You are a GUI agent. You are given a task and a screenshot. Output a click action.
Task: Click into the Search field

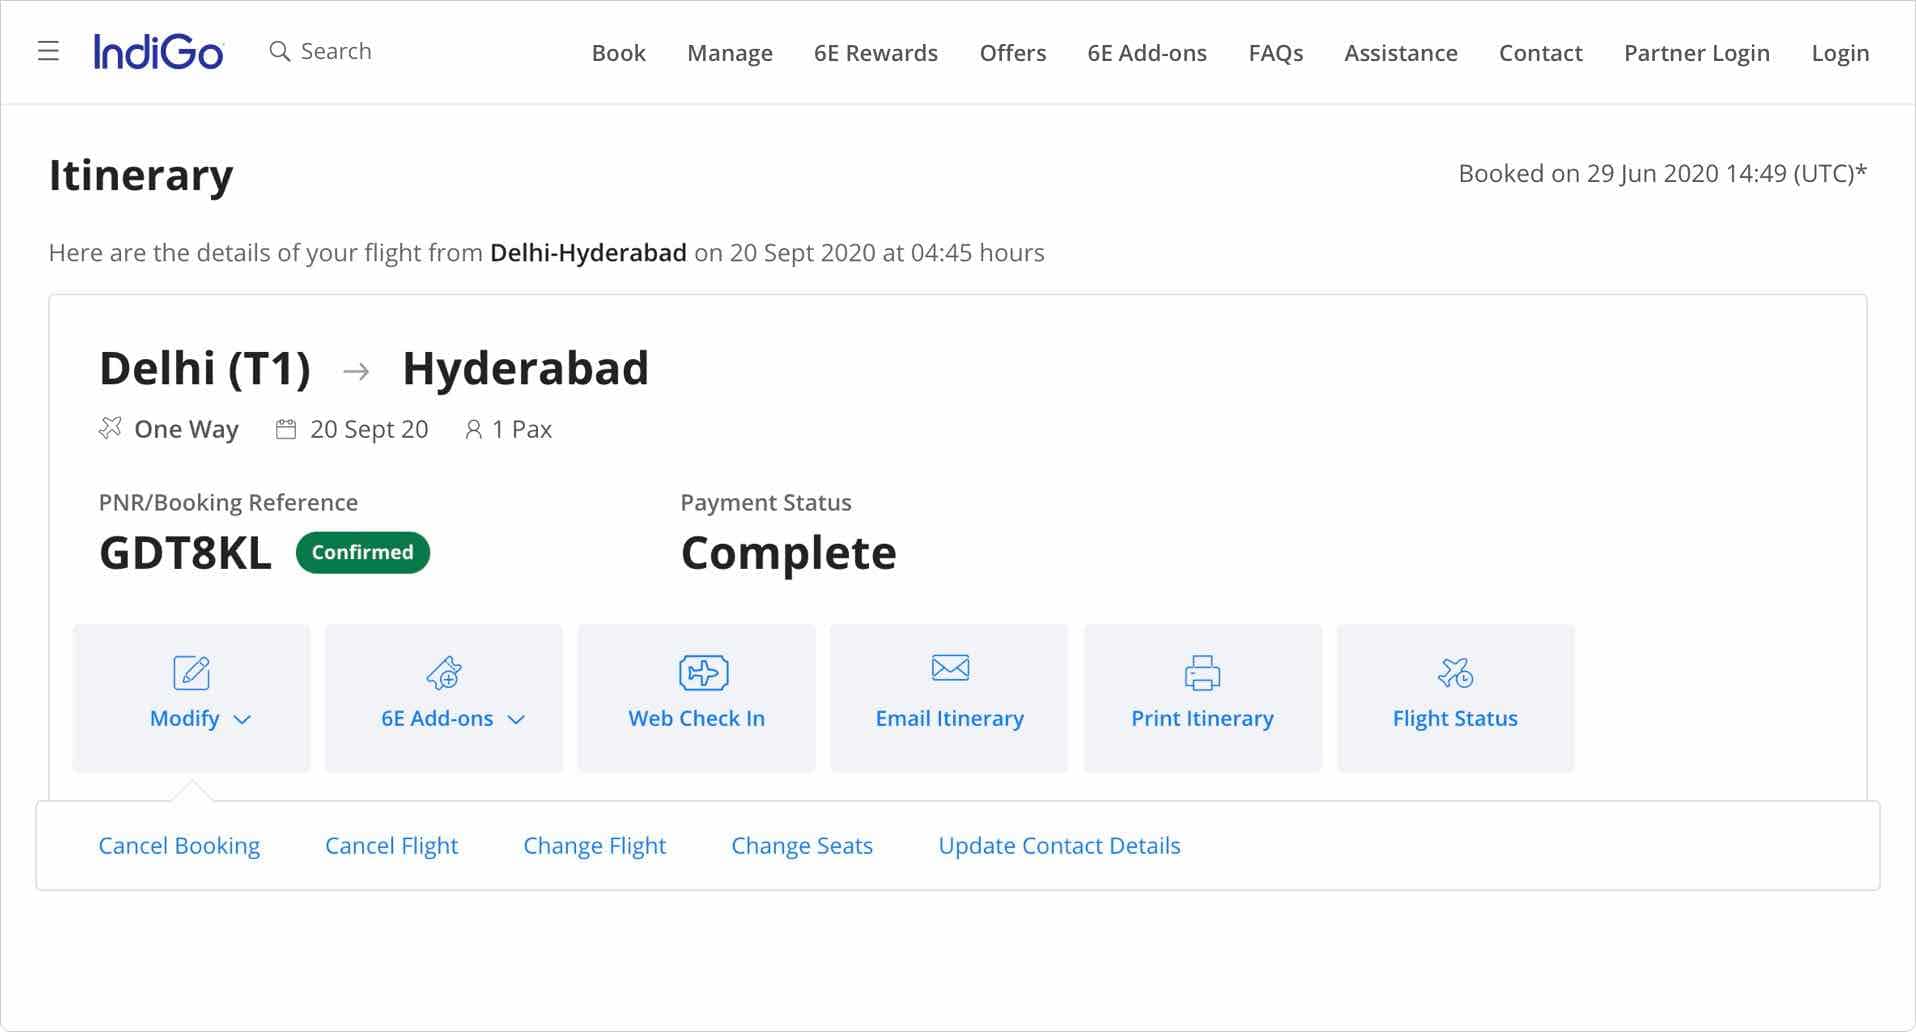tap(336, 51)
